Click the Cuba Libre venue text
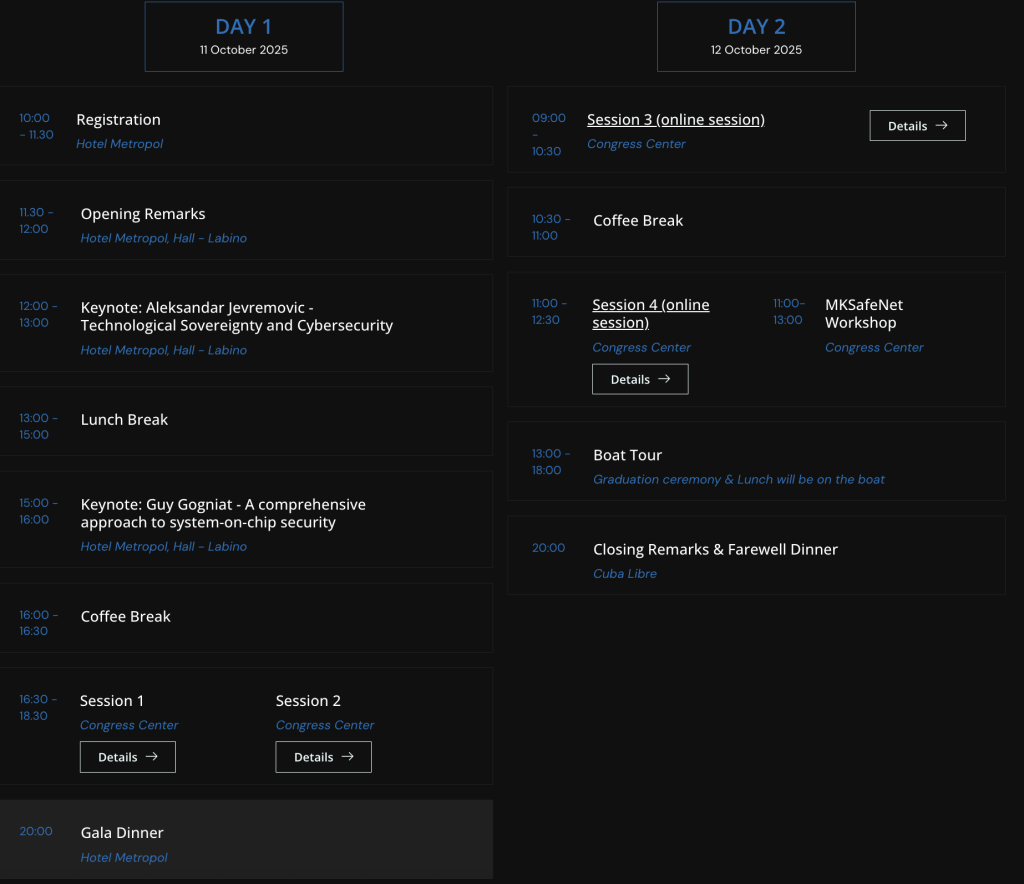This screenshot has width=1024, height=884. click(x=624, y=574)
